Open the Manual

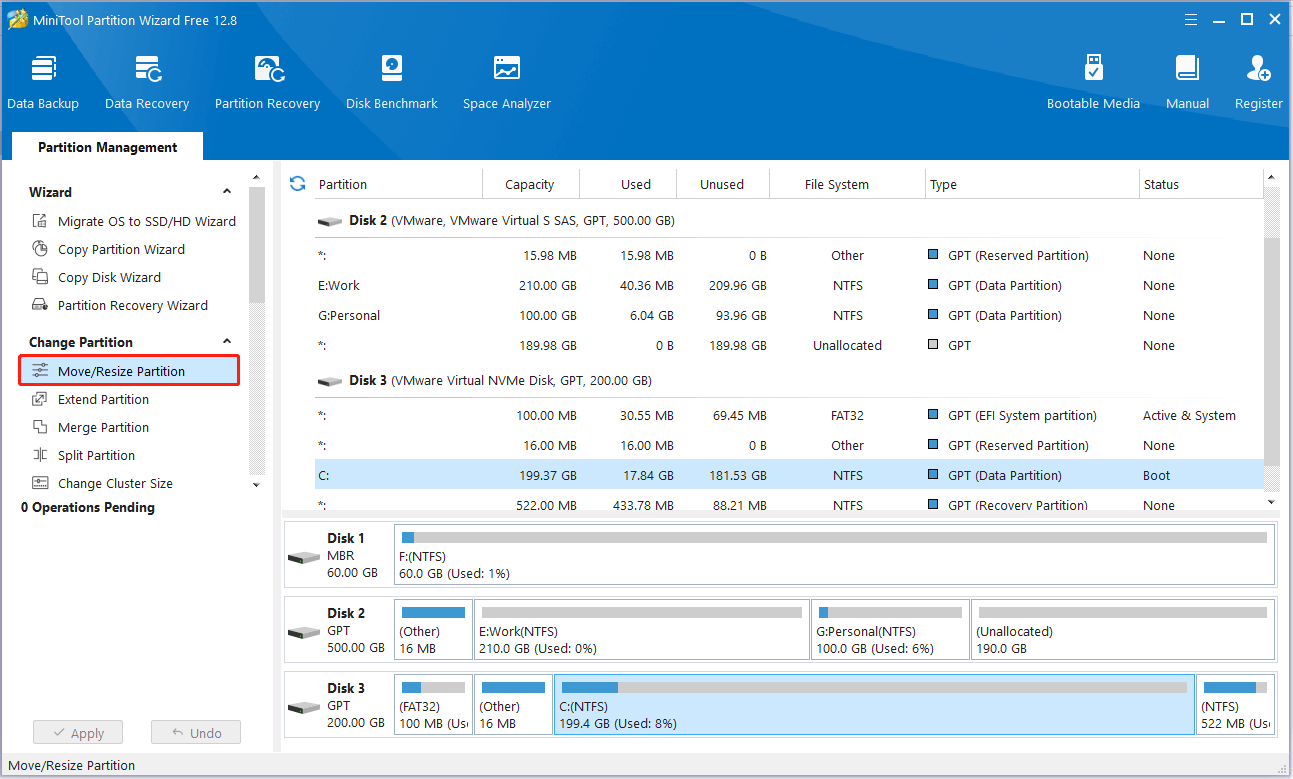pyautogui.click(x=1187, y=82)
